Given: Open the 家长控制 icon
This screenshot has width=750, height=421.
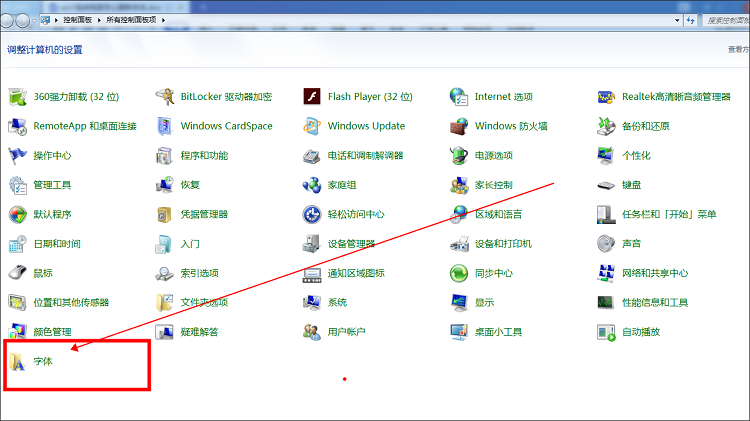Looking at the screenshot, I should [459, 185].
